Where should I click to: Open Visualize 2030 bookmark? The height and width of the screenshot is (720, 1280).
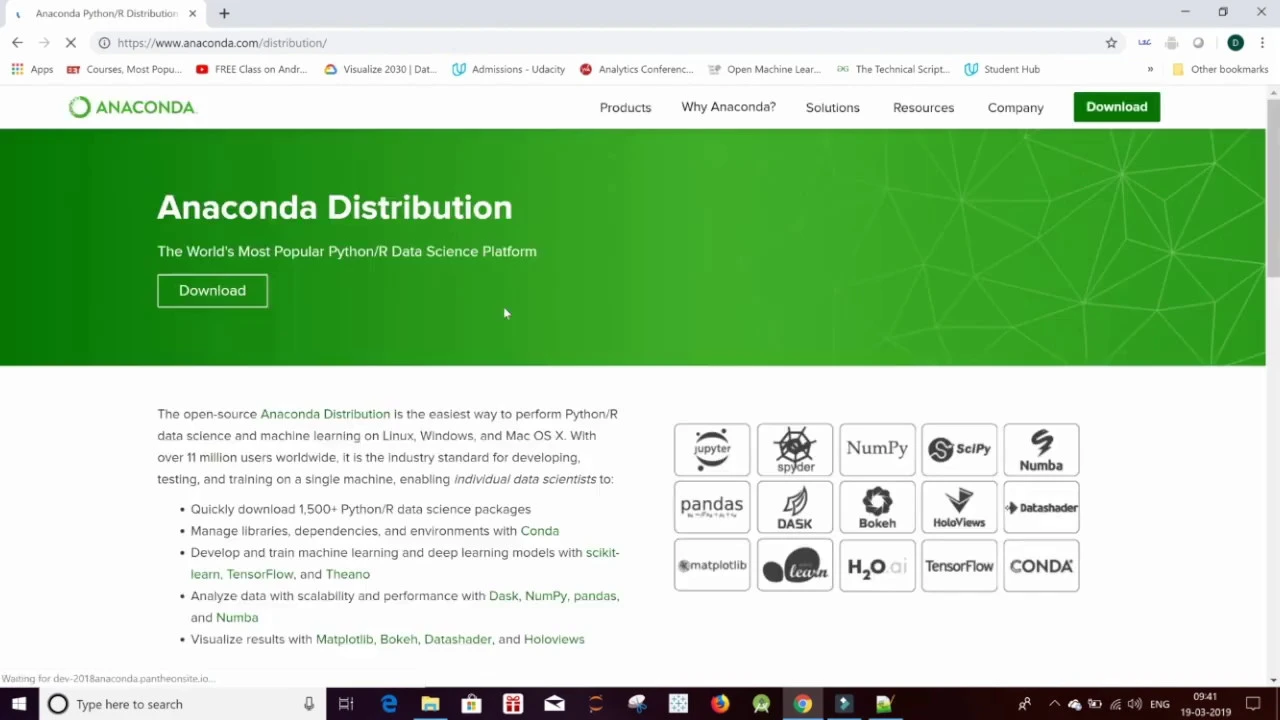point(381,69)
